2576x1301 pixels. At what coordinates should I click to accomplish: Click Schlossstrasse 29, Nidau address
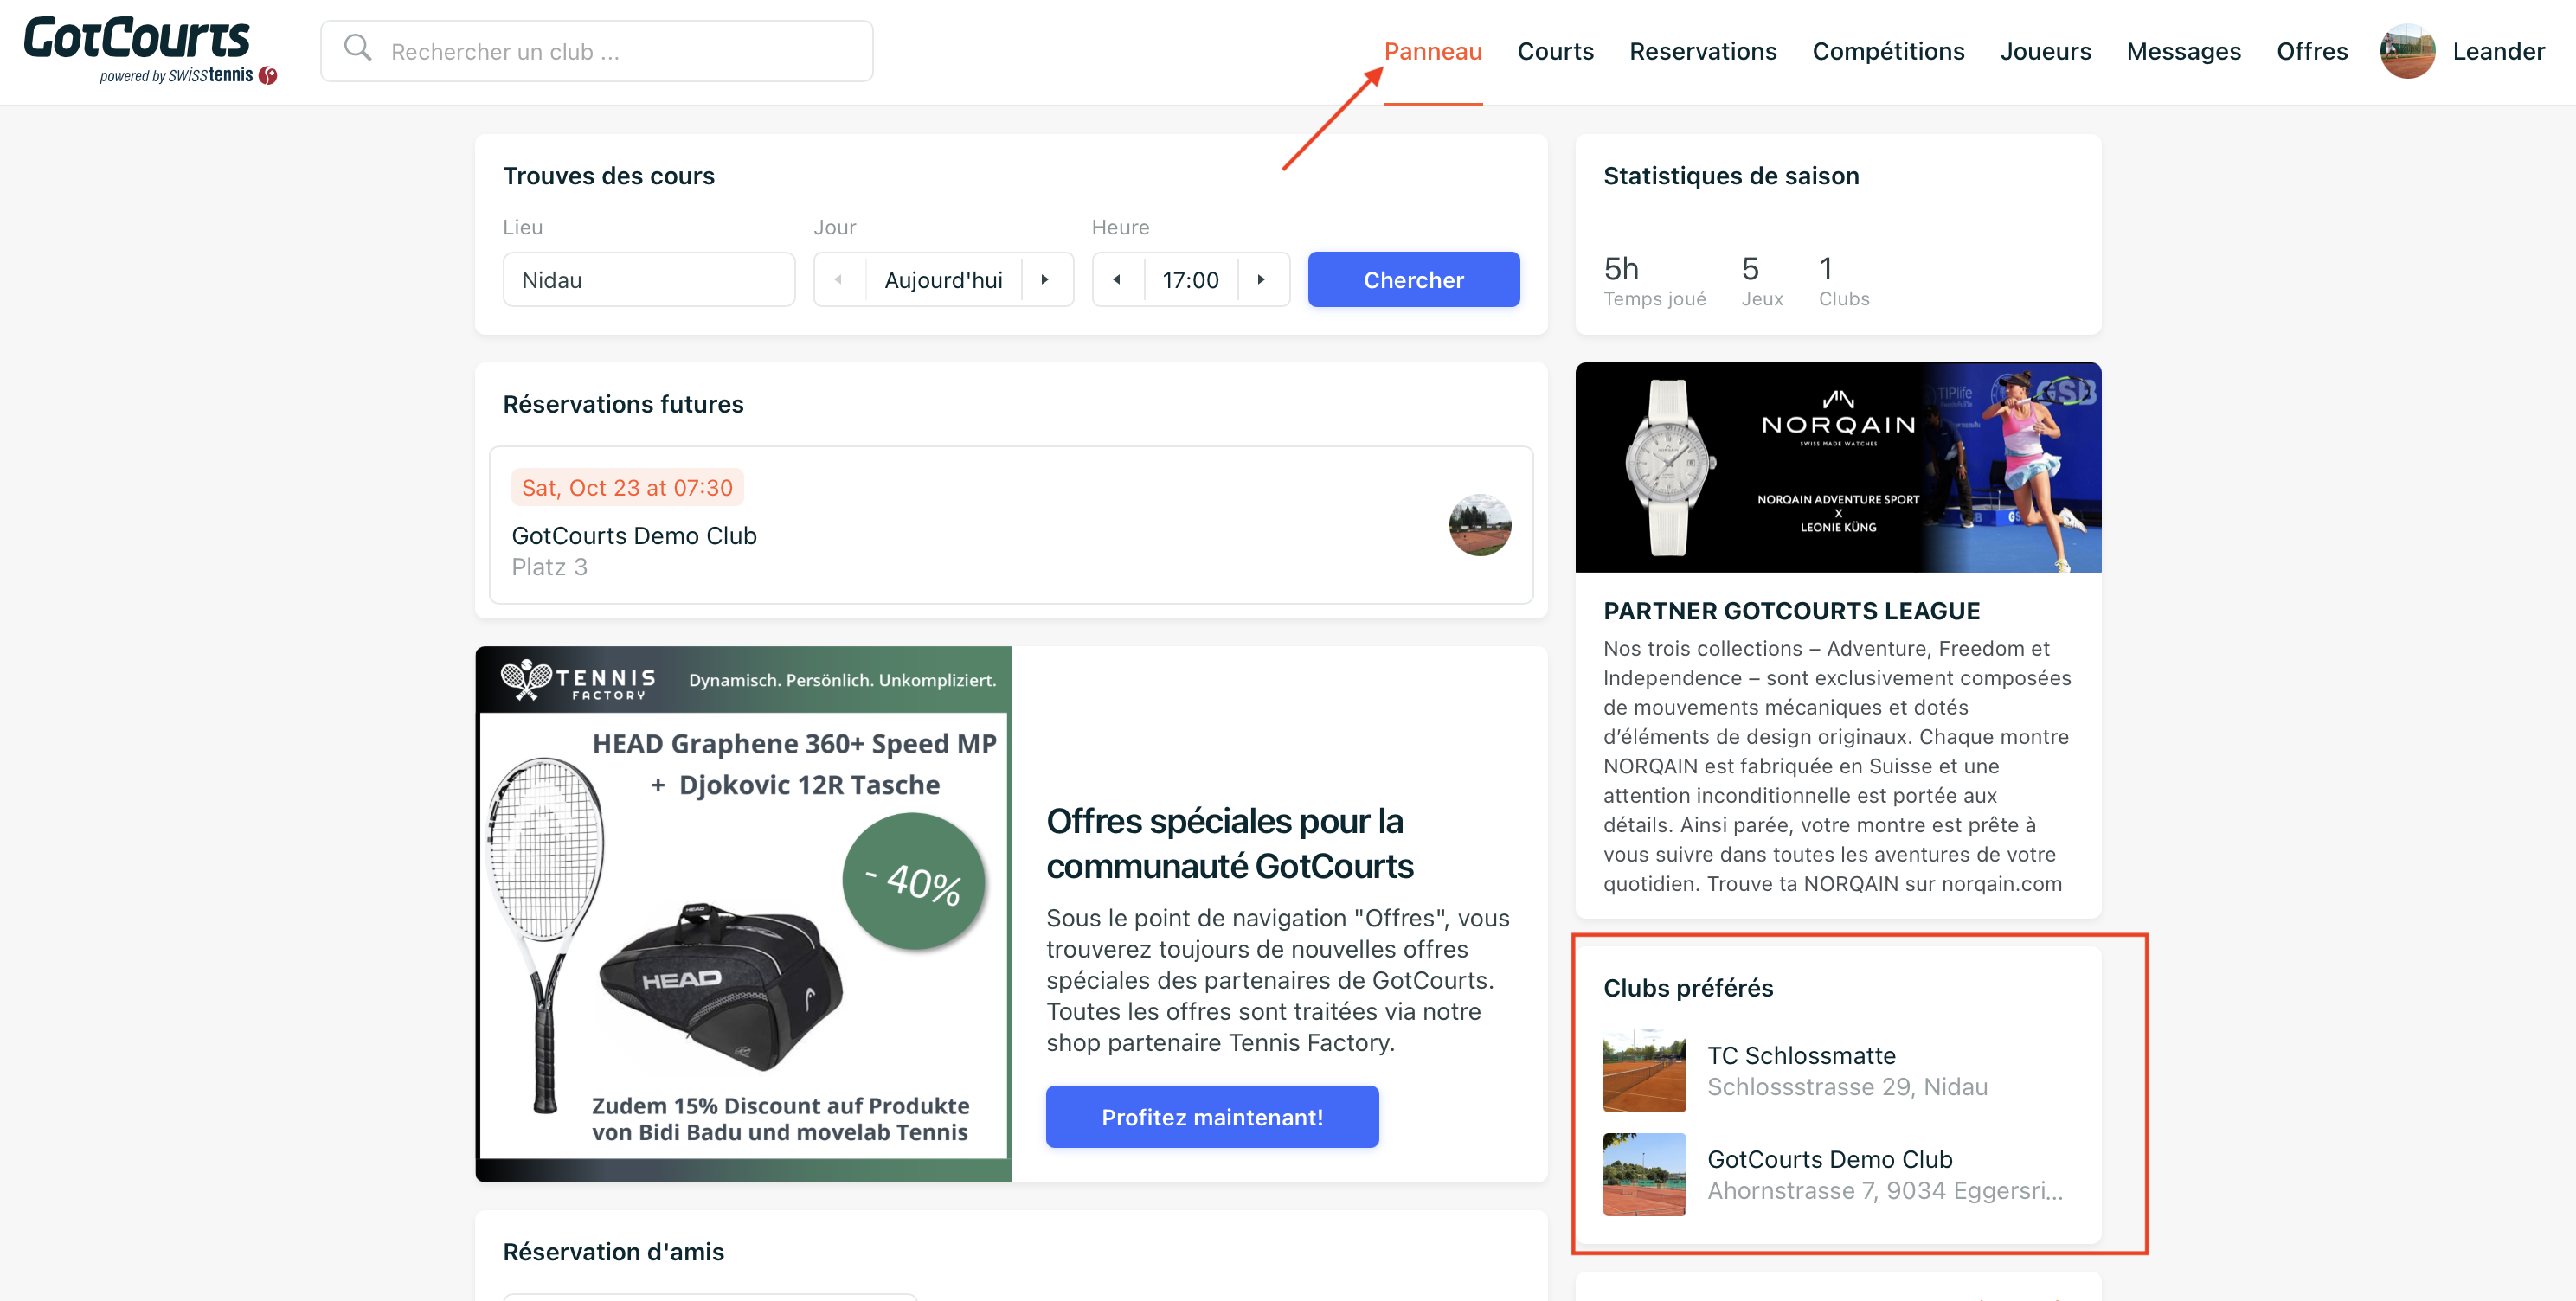click(1847, 1087)
